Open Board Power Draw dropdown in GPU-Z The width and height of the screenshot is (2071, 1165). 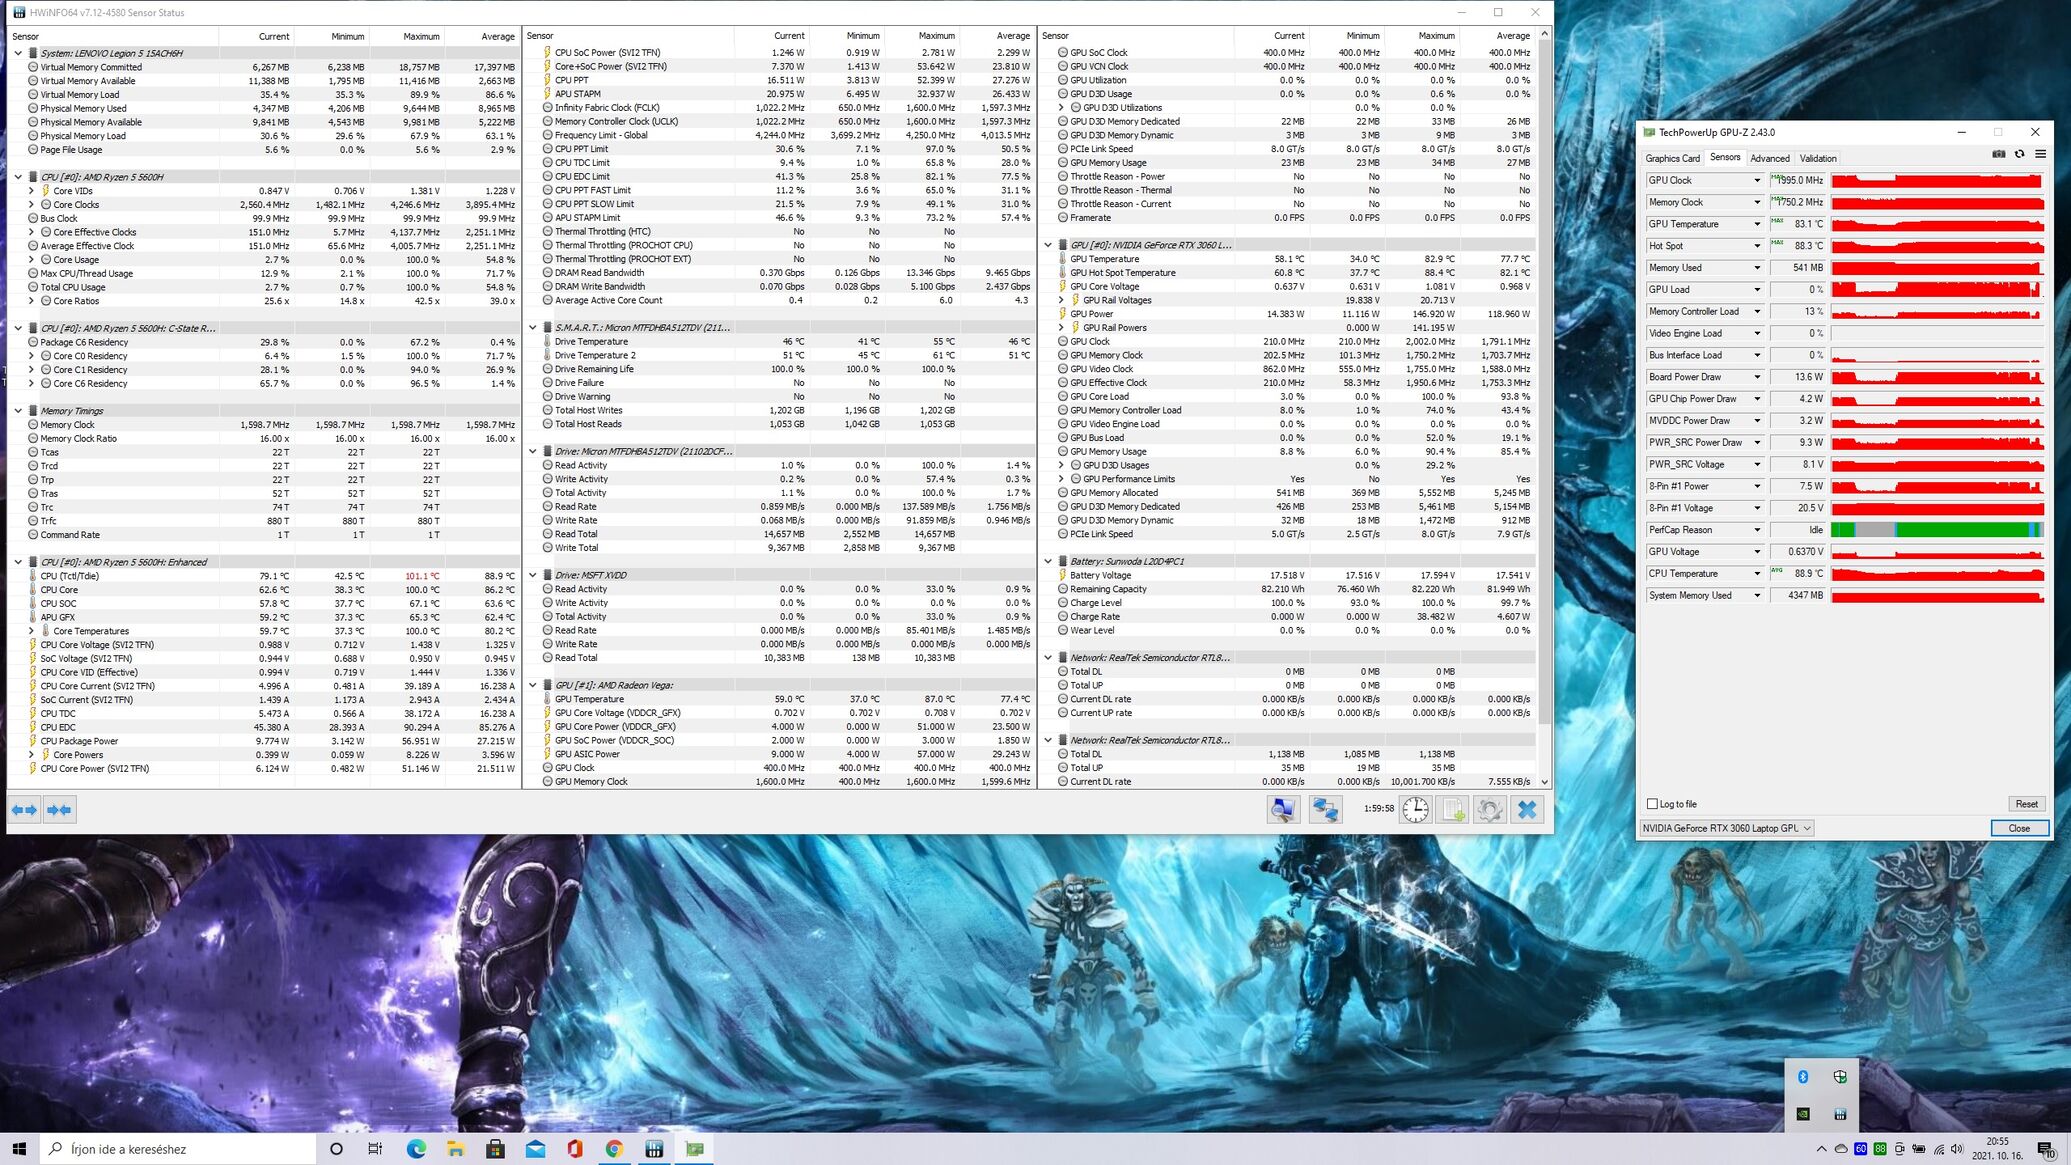pos(1757,377)
